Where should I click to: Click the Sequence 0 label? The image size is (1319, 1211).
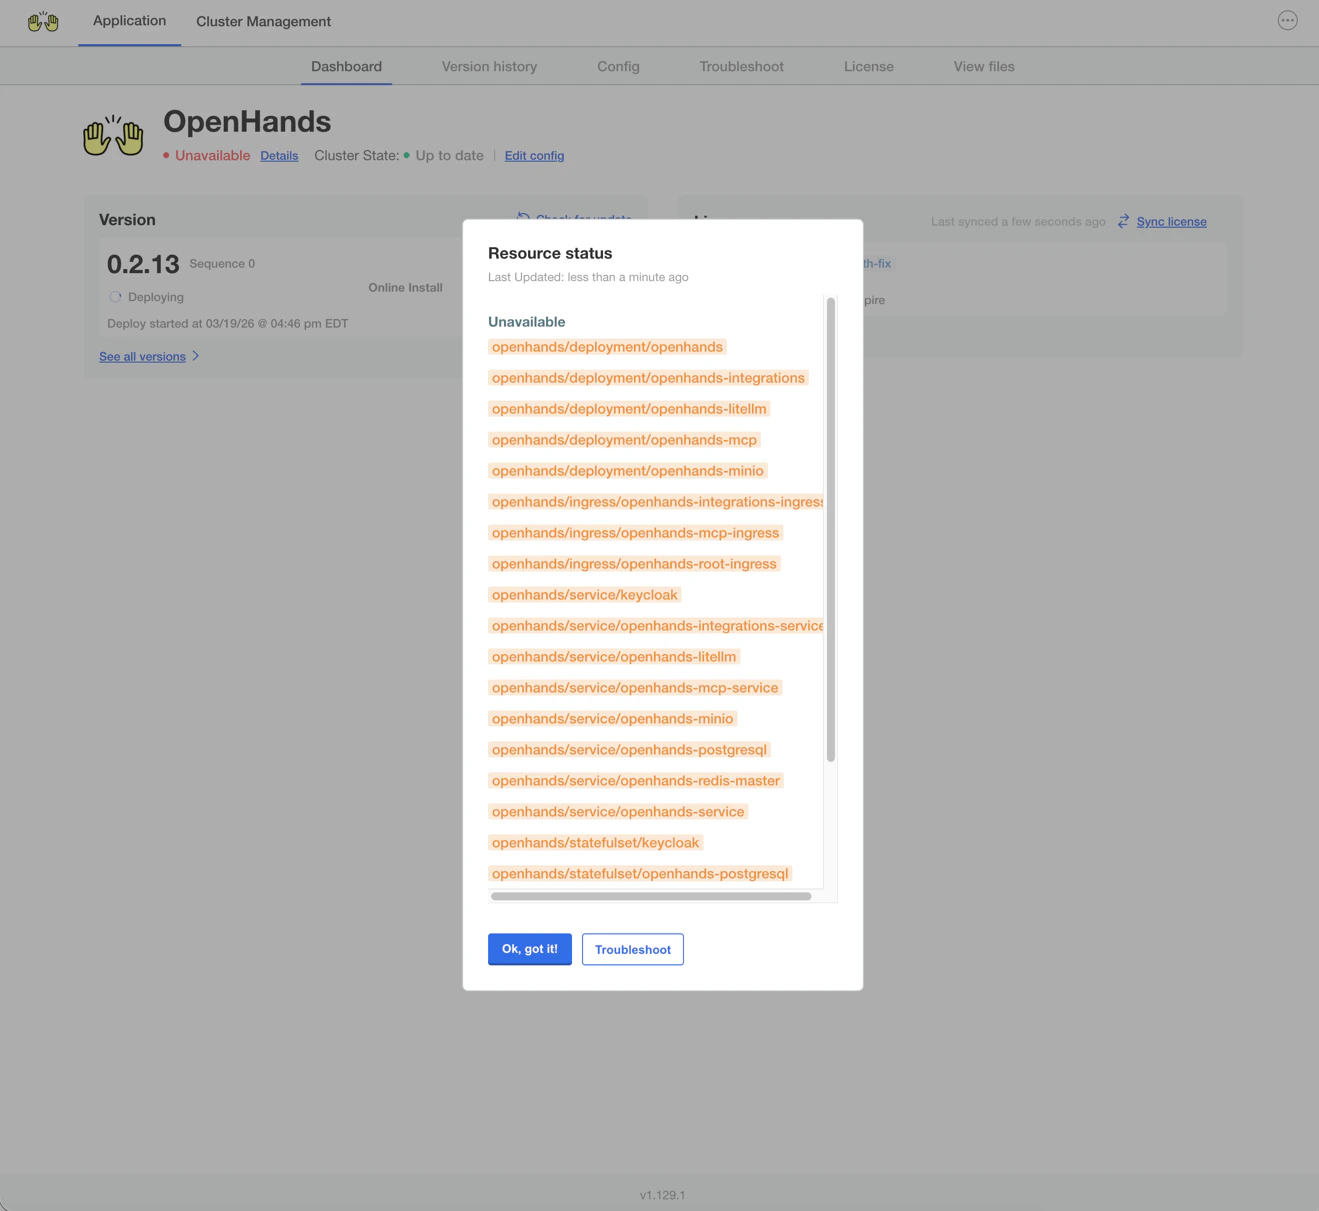click(x=222, y=264)
